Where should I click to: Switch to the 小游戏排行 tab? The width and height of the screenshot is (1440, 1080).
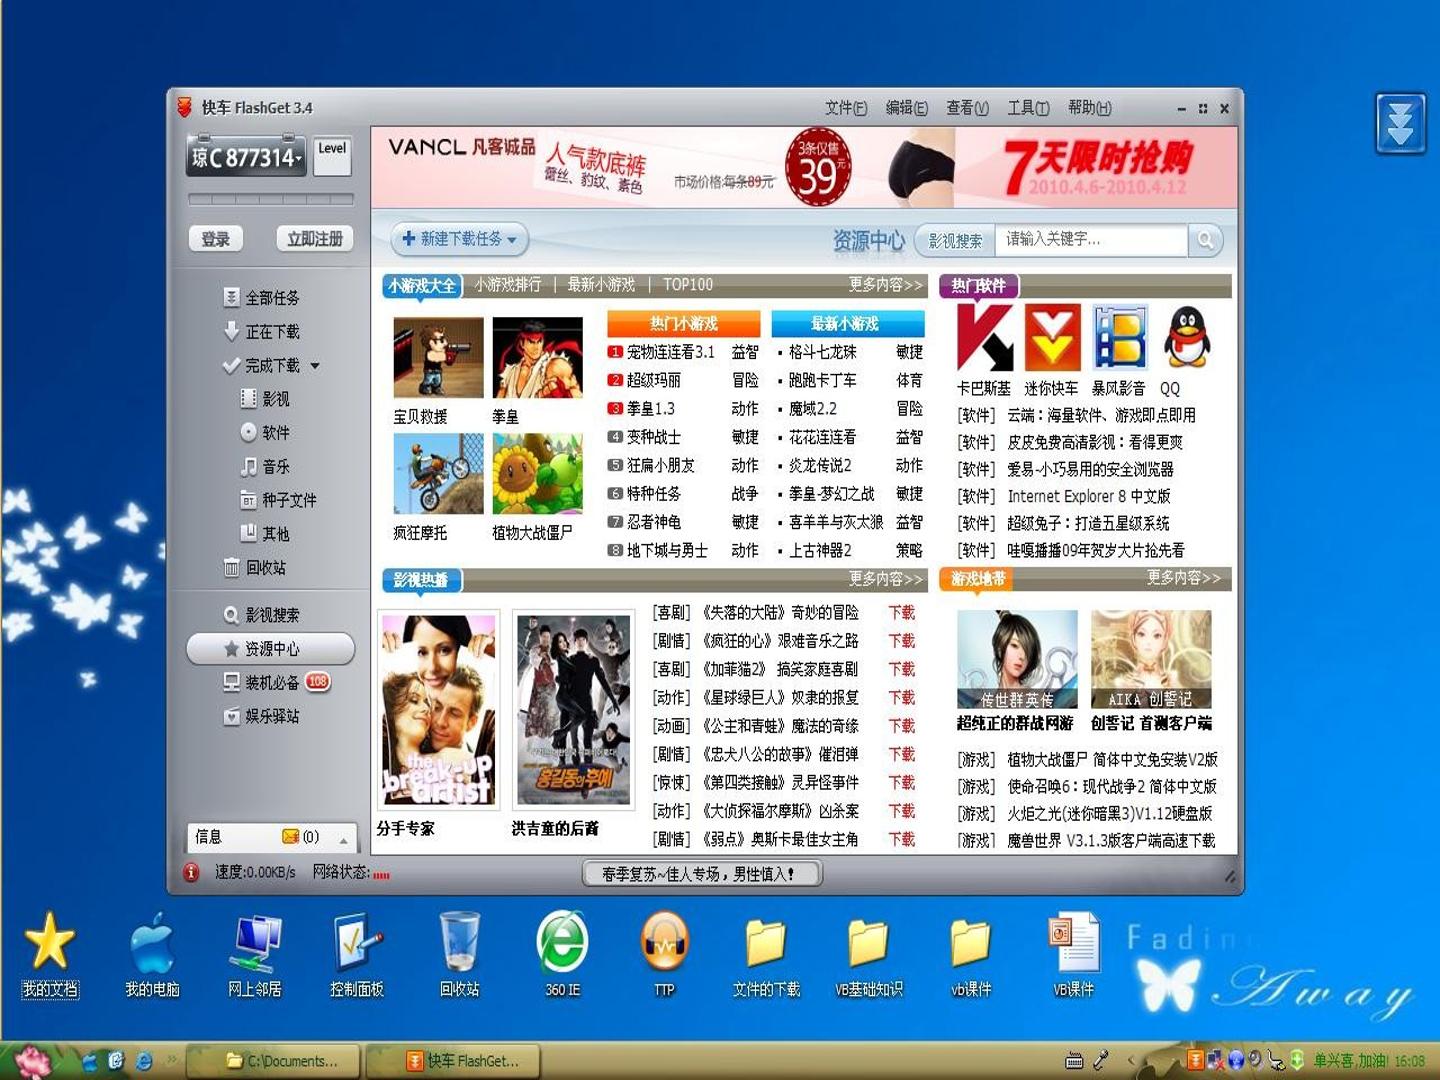tap(508, 285)
